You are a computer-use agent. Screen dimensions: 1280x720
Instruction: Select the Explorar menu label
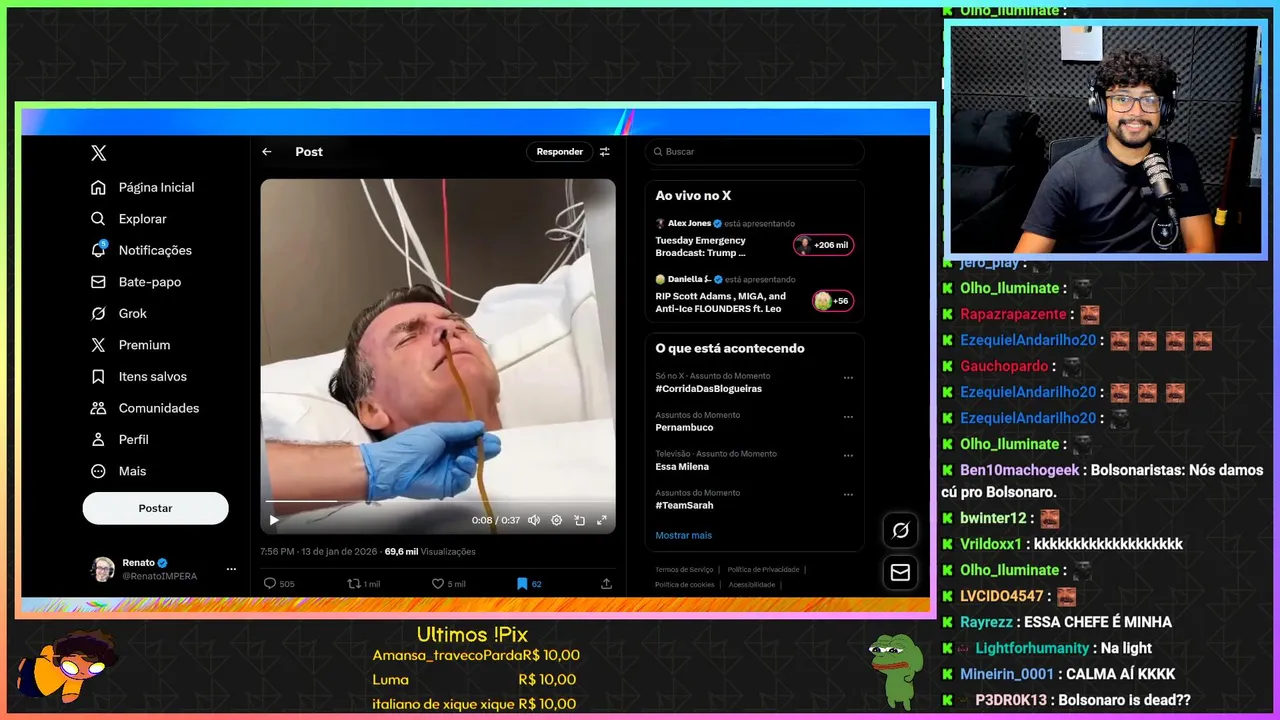click(x=143, y=219)
